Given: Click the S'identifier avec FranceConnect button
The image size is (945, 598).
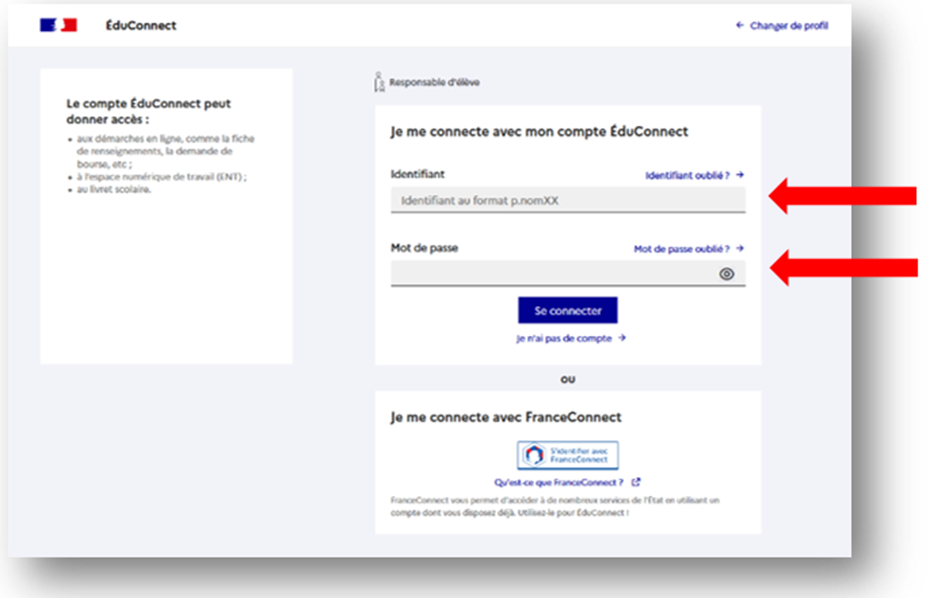Looking at the screenshot, I should 567,455.
